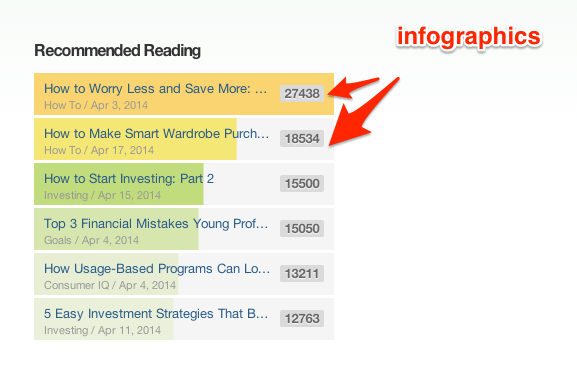Click 'Goals / Apr 4, 2014' category line
The height and width of the screenshot is (383, 577).
point(91,240)
